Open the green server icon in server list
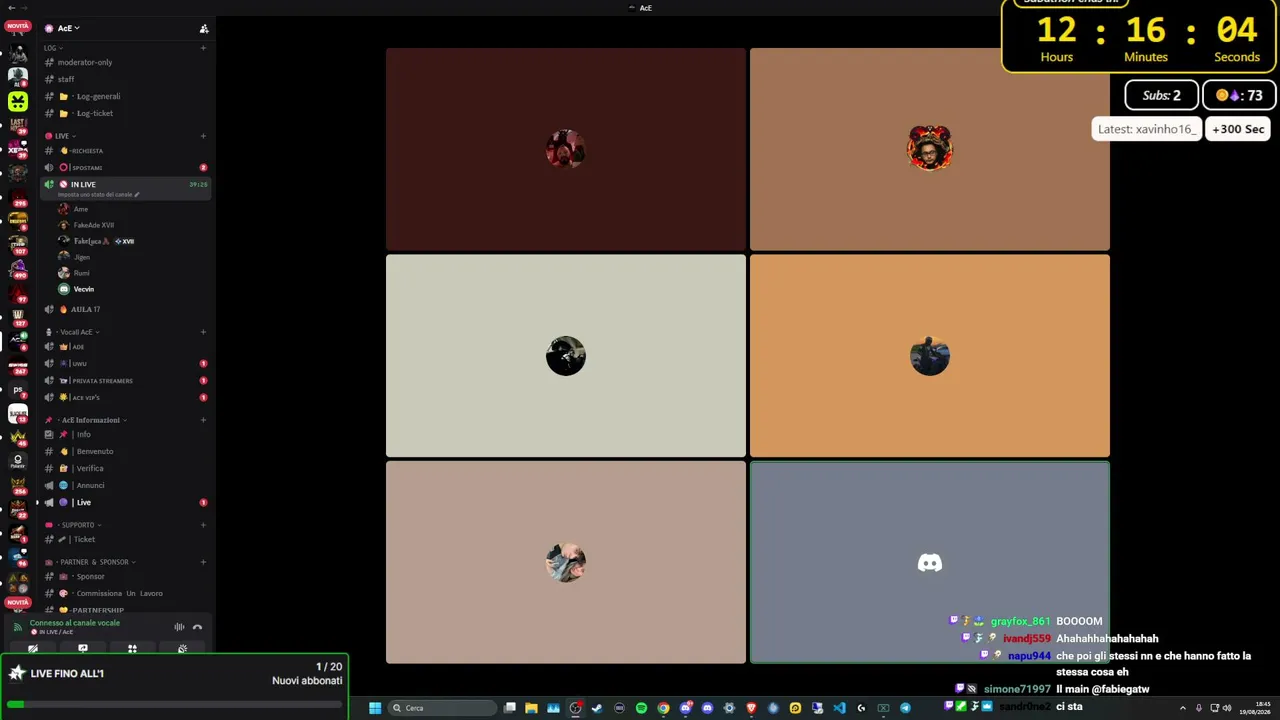Screen dimensions: 1280x720 pos(18,101)
